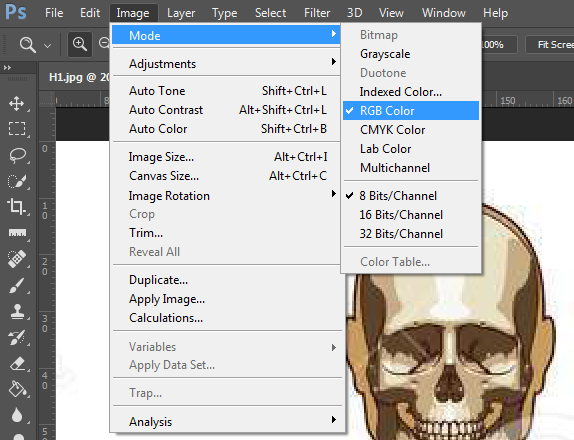Select the Paint Bucket tool
The image size is (574, 440).
pyautogui.click(x=17, y=389)
